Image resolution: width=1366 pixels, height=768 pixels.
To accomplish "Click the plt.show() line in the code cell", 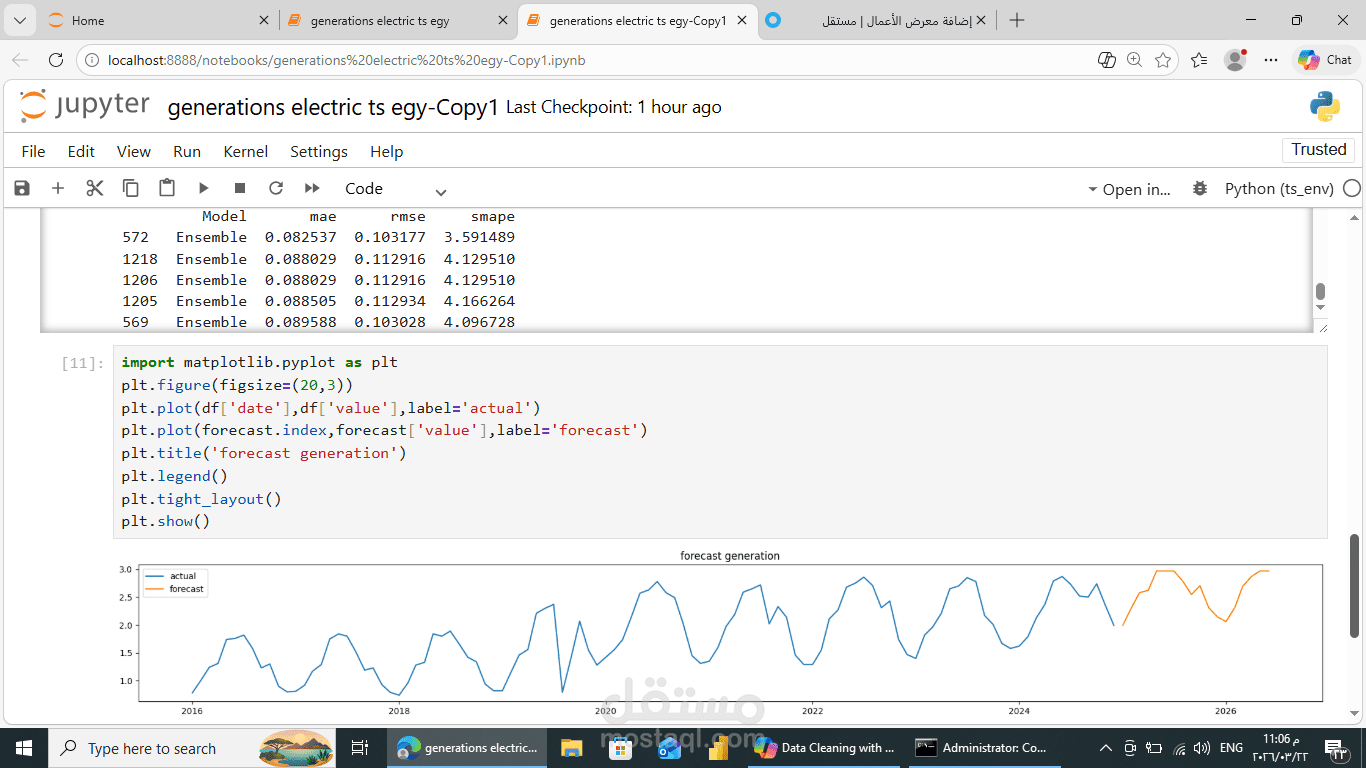I will (x=166, y=521).
